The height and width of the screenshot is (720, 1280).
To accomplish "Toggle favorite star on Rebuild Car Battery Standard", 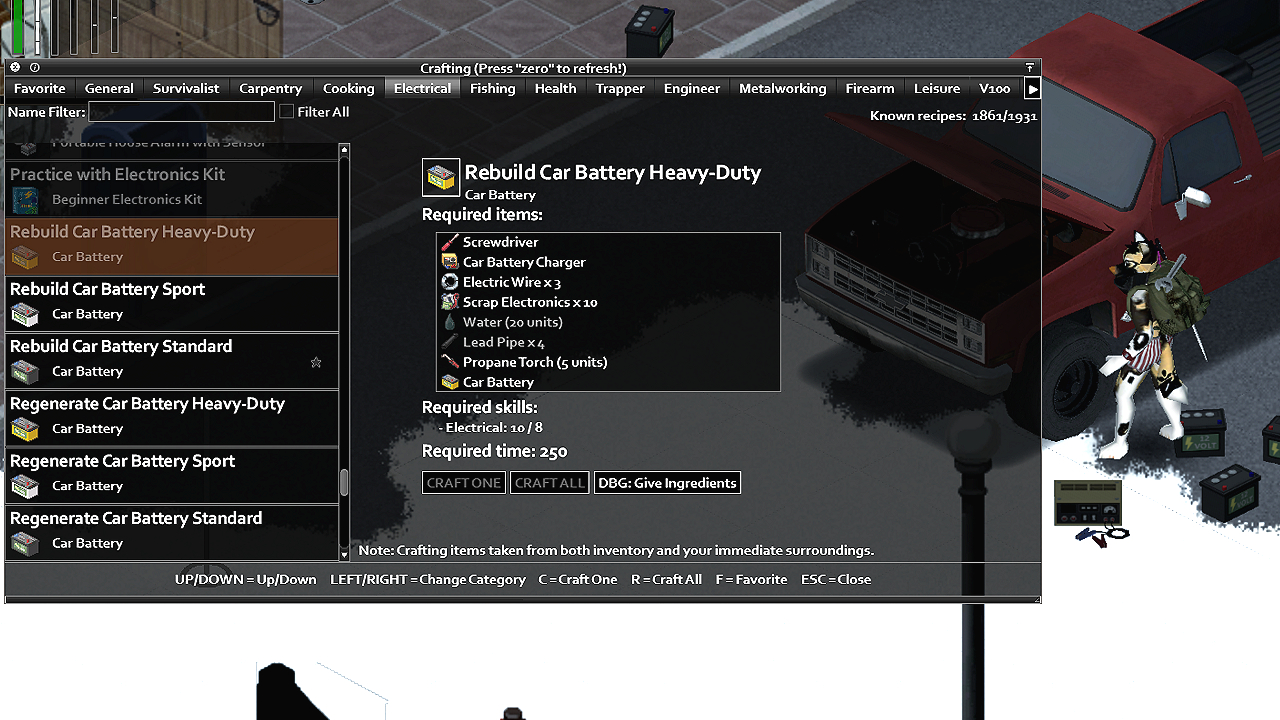I will (316, 362).
